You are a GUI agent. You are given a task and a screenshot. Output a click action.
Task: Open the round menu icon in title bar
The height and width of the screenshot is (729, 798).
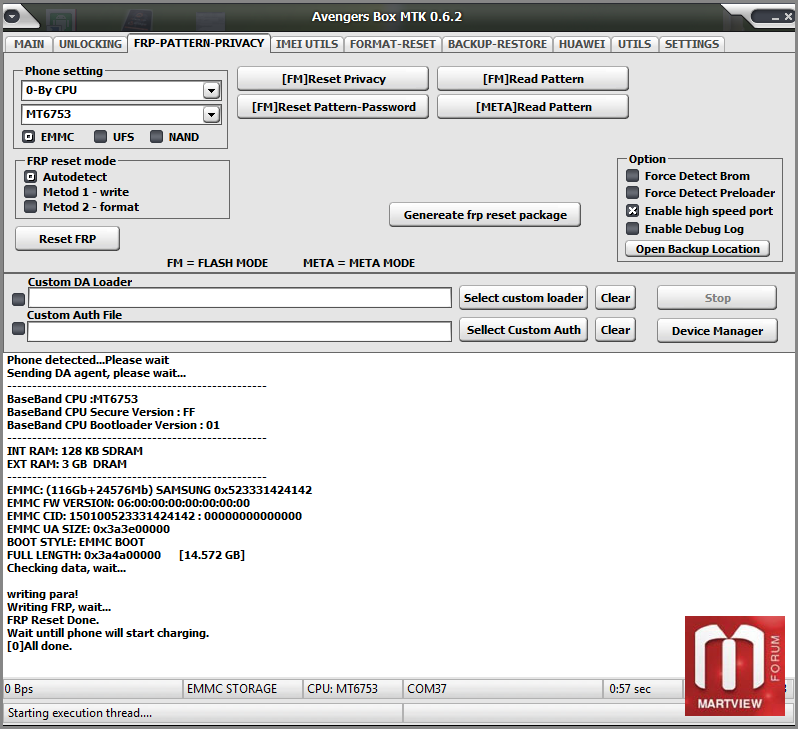(12, 16)
